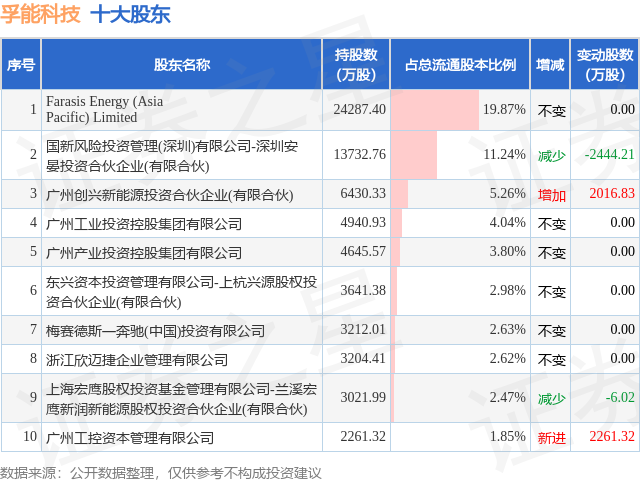Screen dimensions: 640x482
Task: Click the red 新进 label in row 10
Action: pyautogui.click(x=551, y=438)
